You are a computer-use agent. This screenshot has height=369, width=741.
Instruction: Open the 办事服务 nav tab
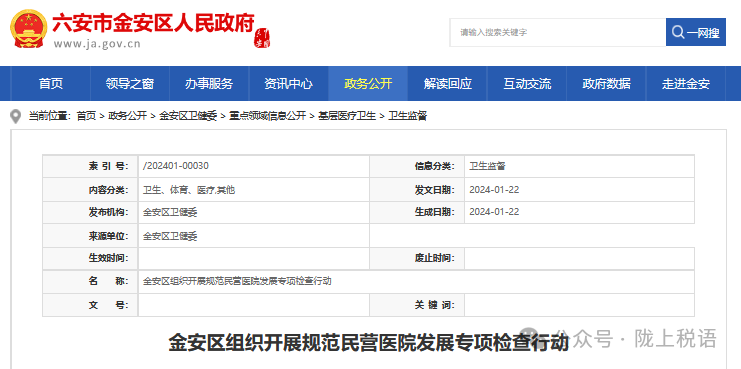pyautogui.click(x=209, y=84)
